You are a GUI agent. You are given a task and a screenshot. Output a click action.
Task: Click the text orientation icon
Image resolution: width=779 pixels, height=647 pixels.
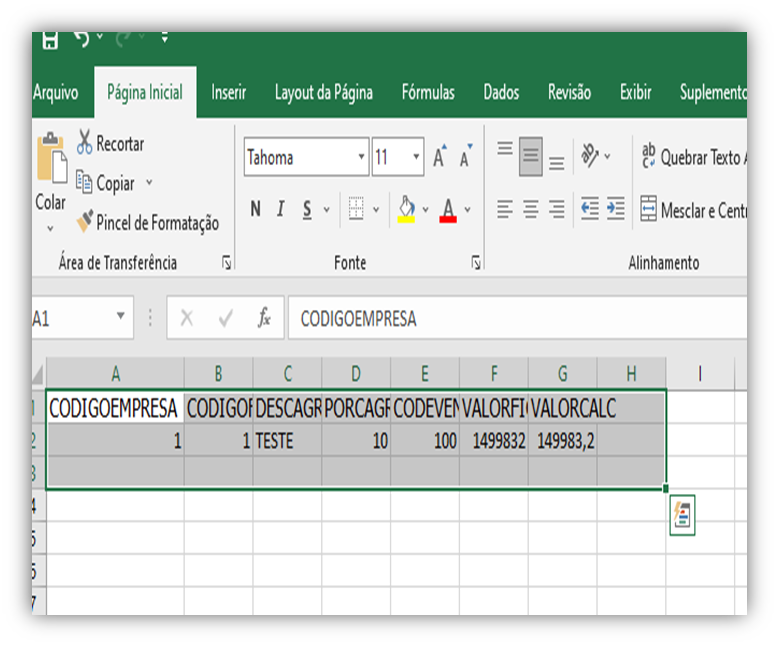pos(590,156)
